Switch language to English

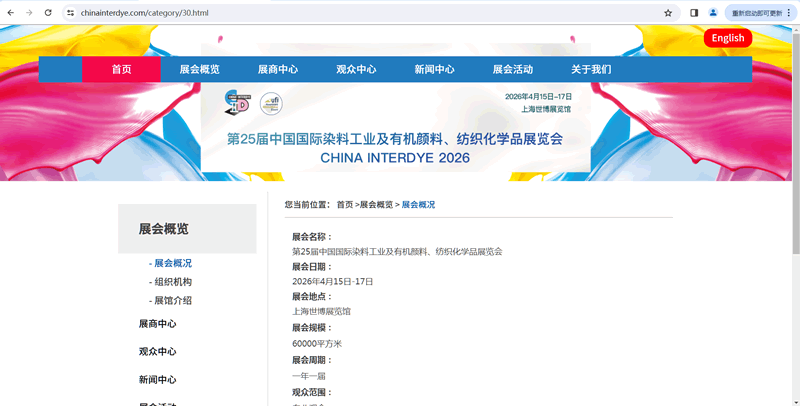(x=727, y=38)
